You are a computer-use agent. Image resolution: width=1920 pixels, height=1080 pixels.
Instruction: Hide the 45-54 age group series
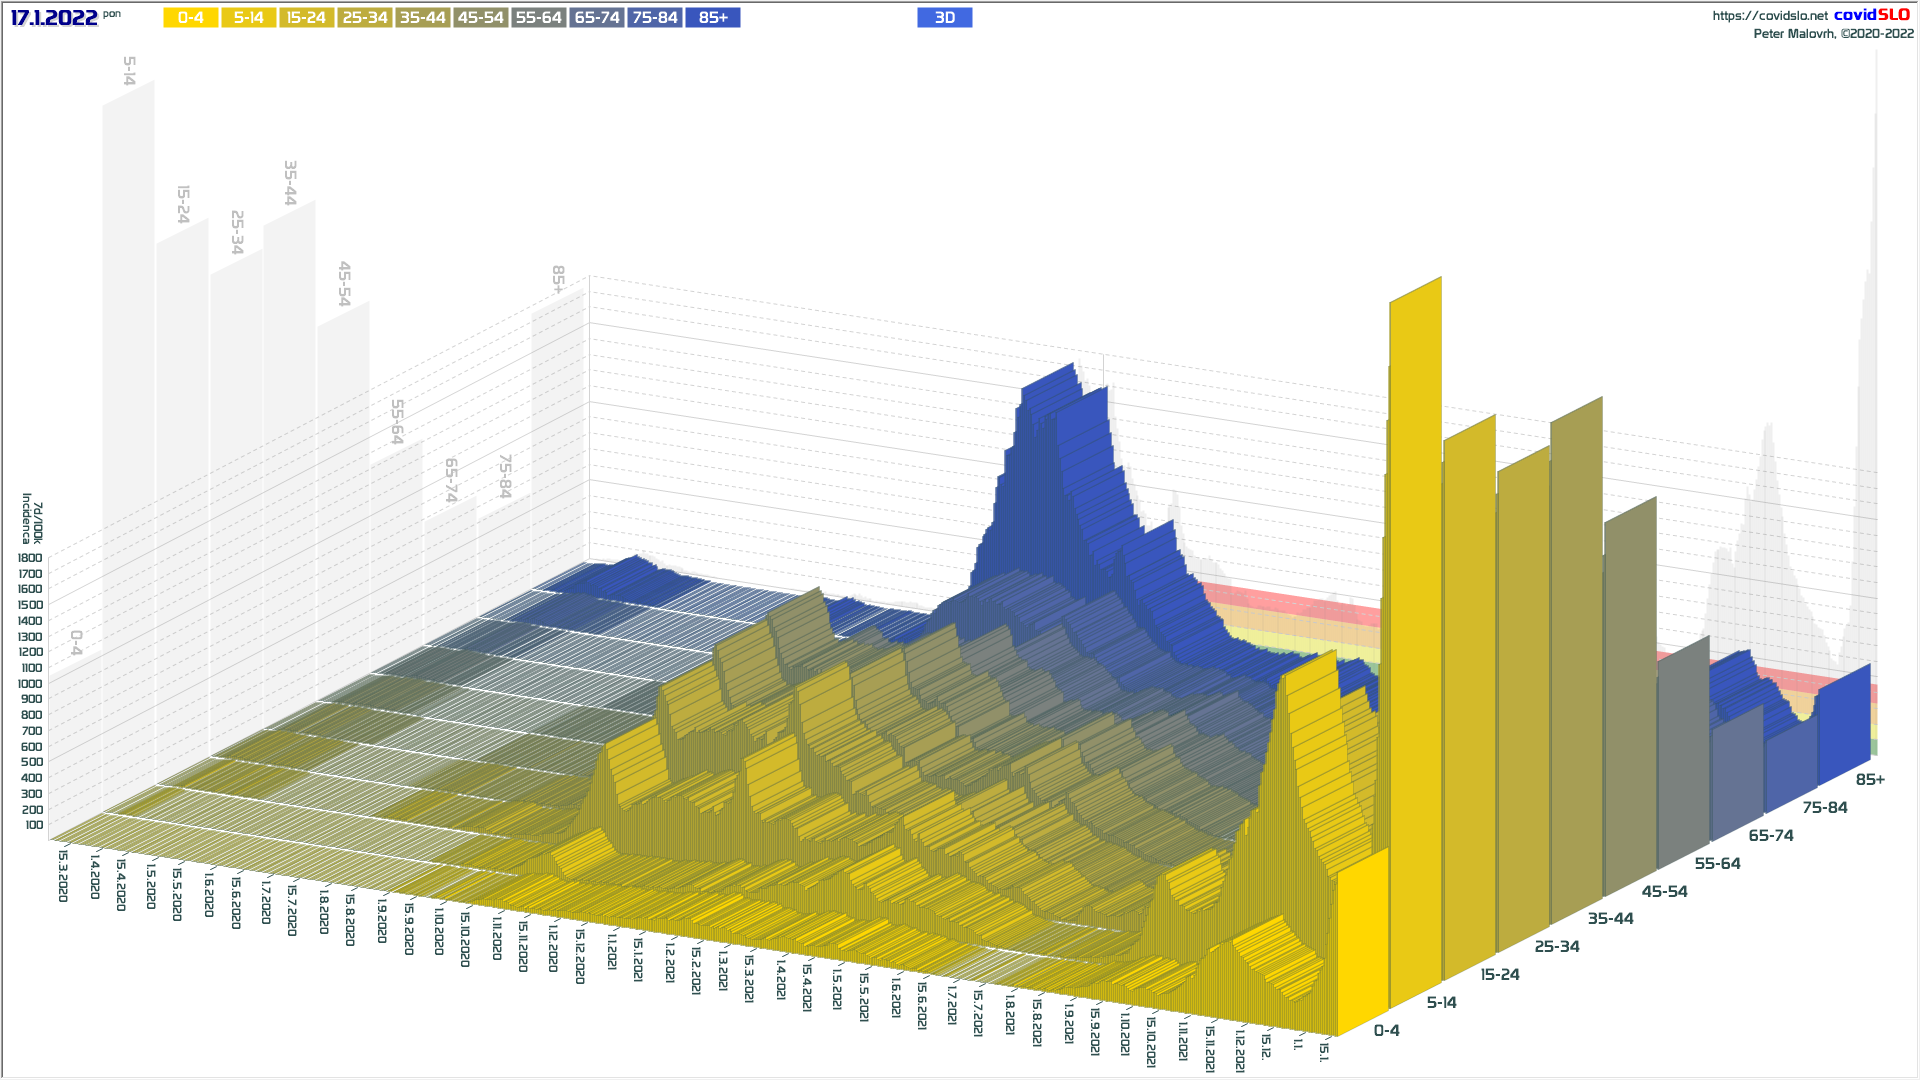coord(480,18)
